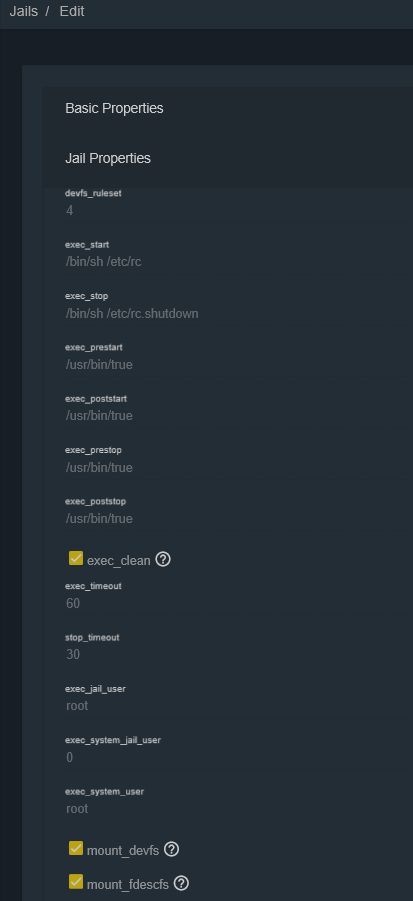
Task: Go to Jails breadcrumb link
Action: tap(24, 11)
